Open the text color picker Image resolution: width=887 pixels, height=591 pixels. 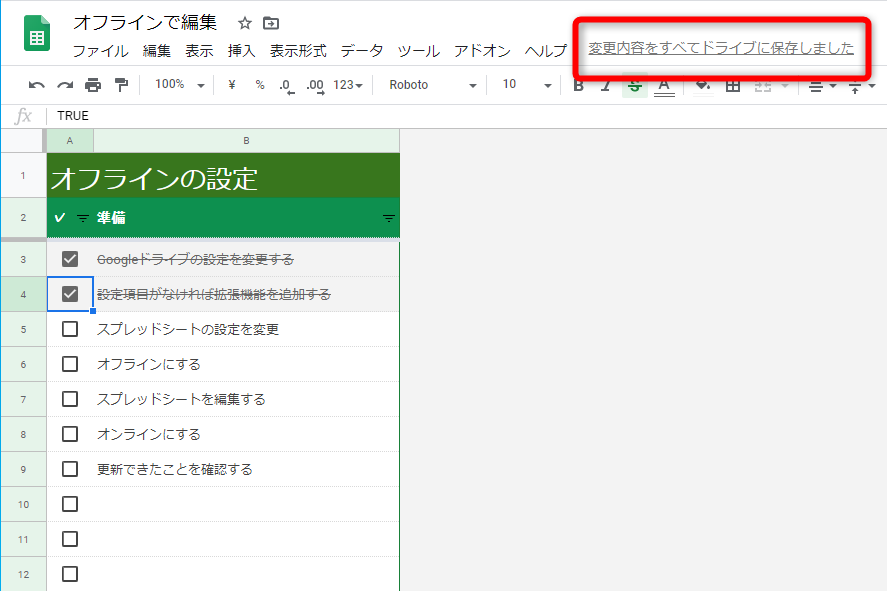tap(662, 86)
